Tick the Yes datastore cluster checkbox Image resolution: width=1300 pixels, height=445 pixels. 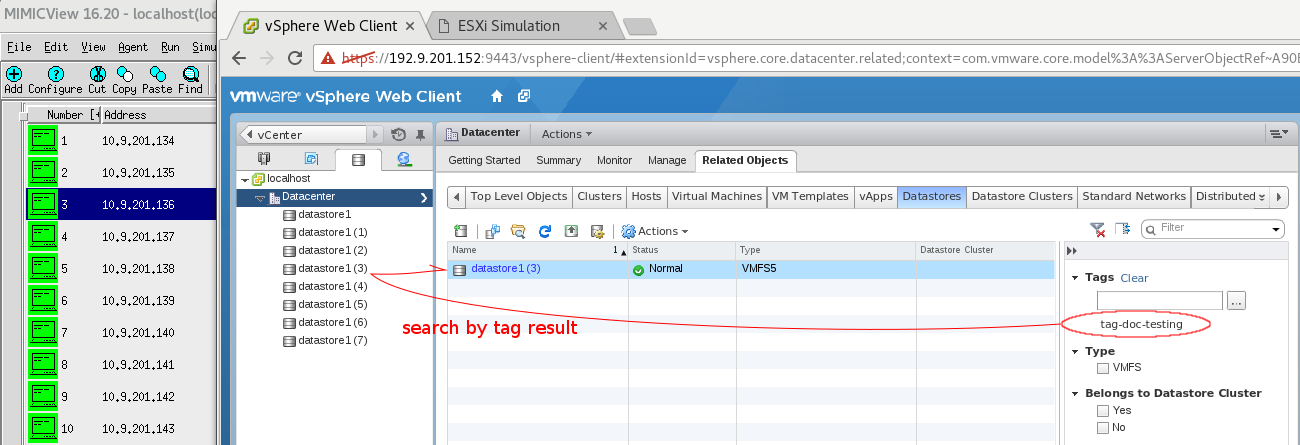pyautogui.click(x=1103, y=410)
